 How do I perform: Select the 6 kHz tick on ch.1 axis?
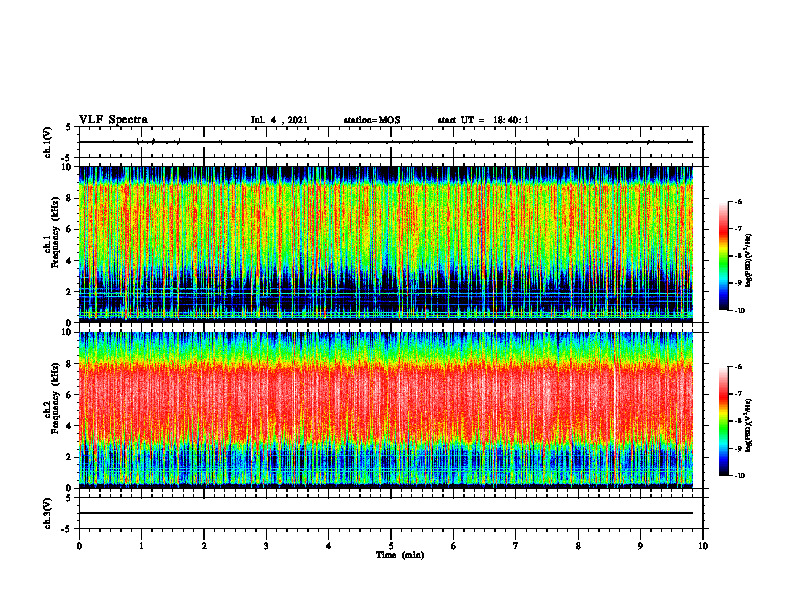(x=70, y=230)
